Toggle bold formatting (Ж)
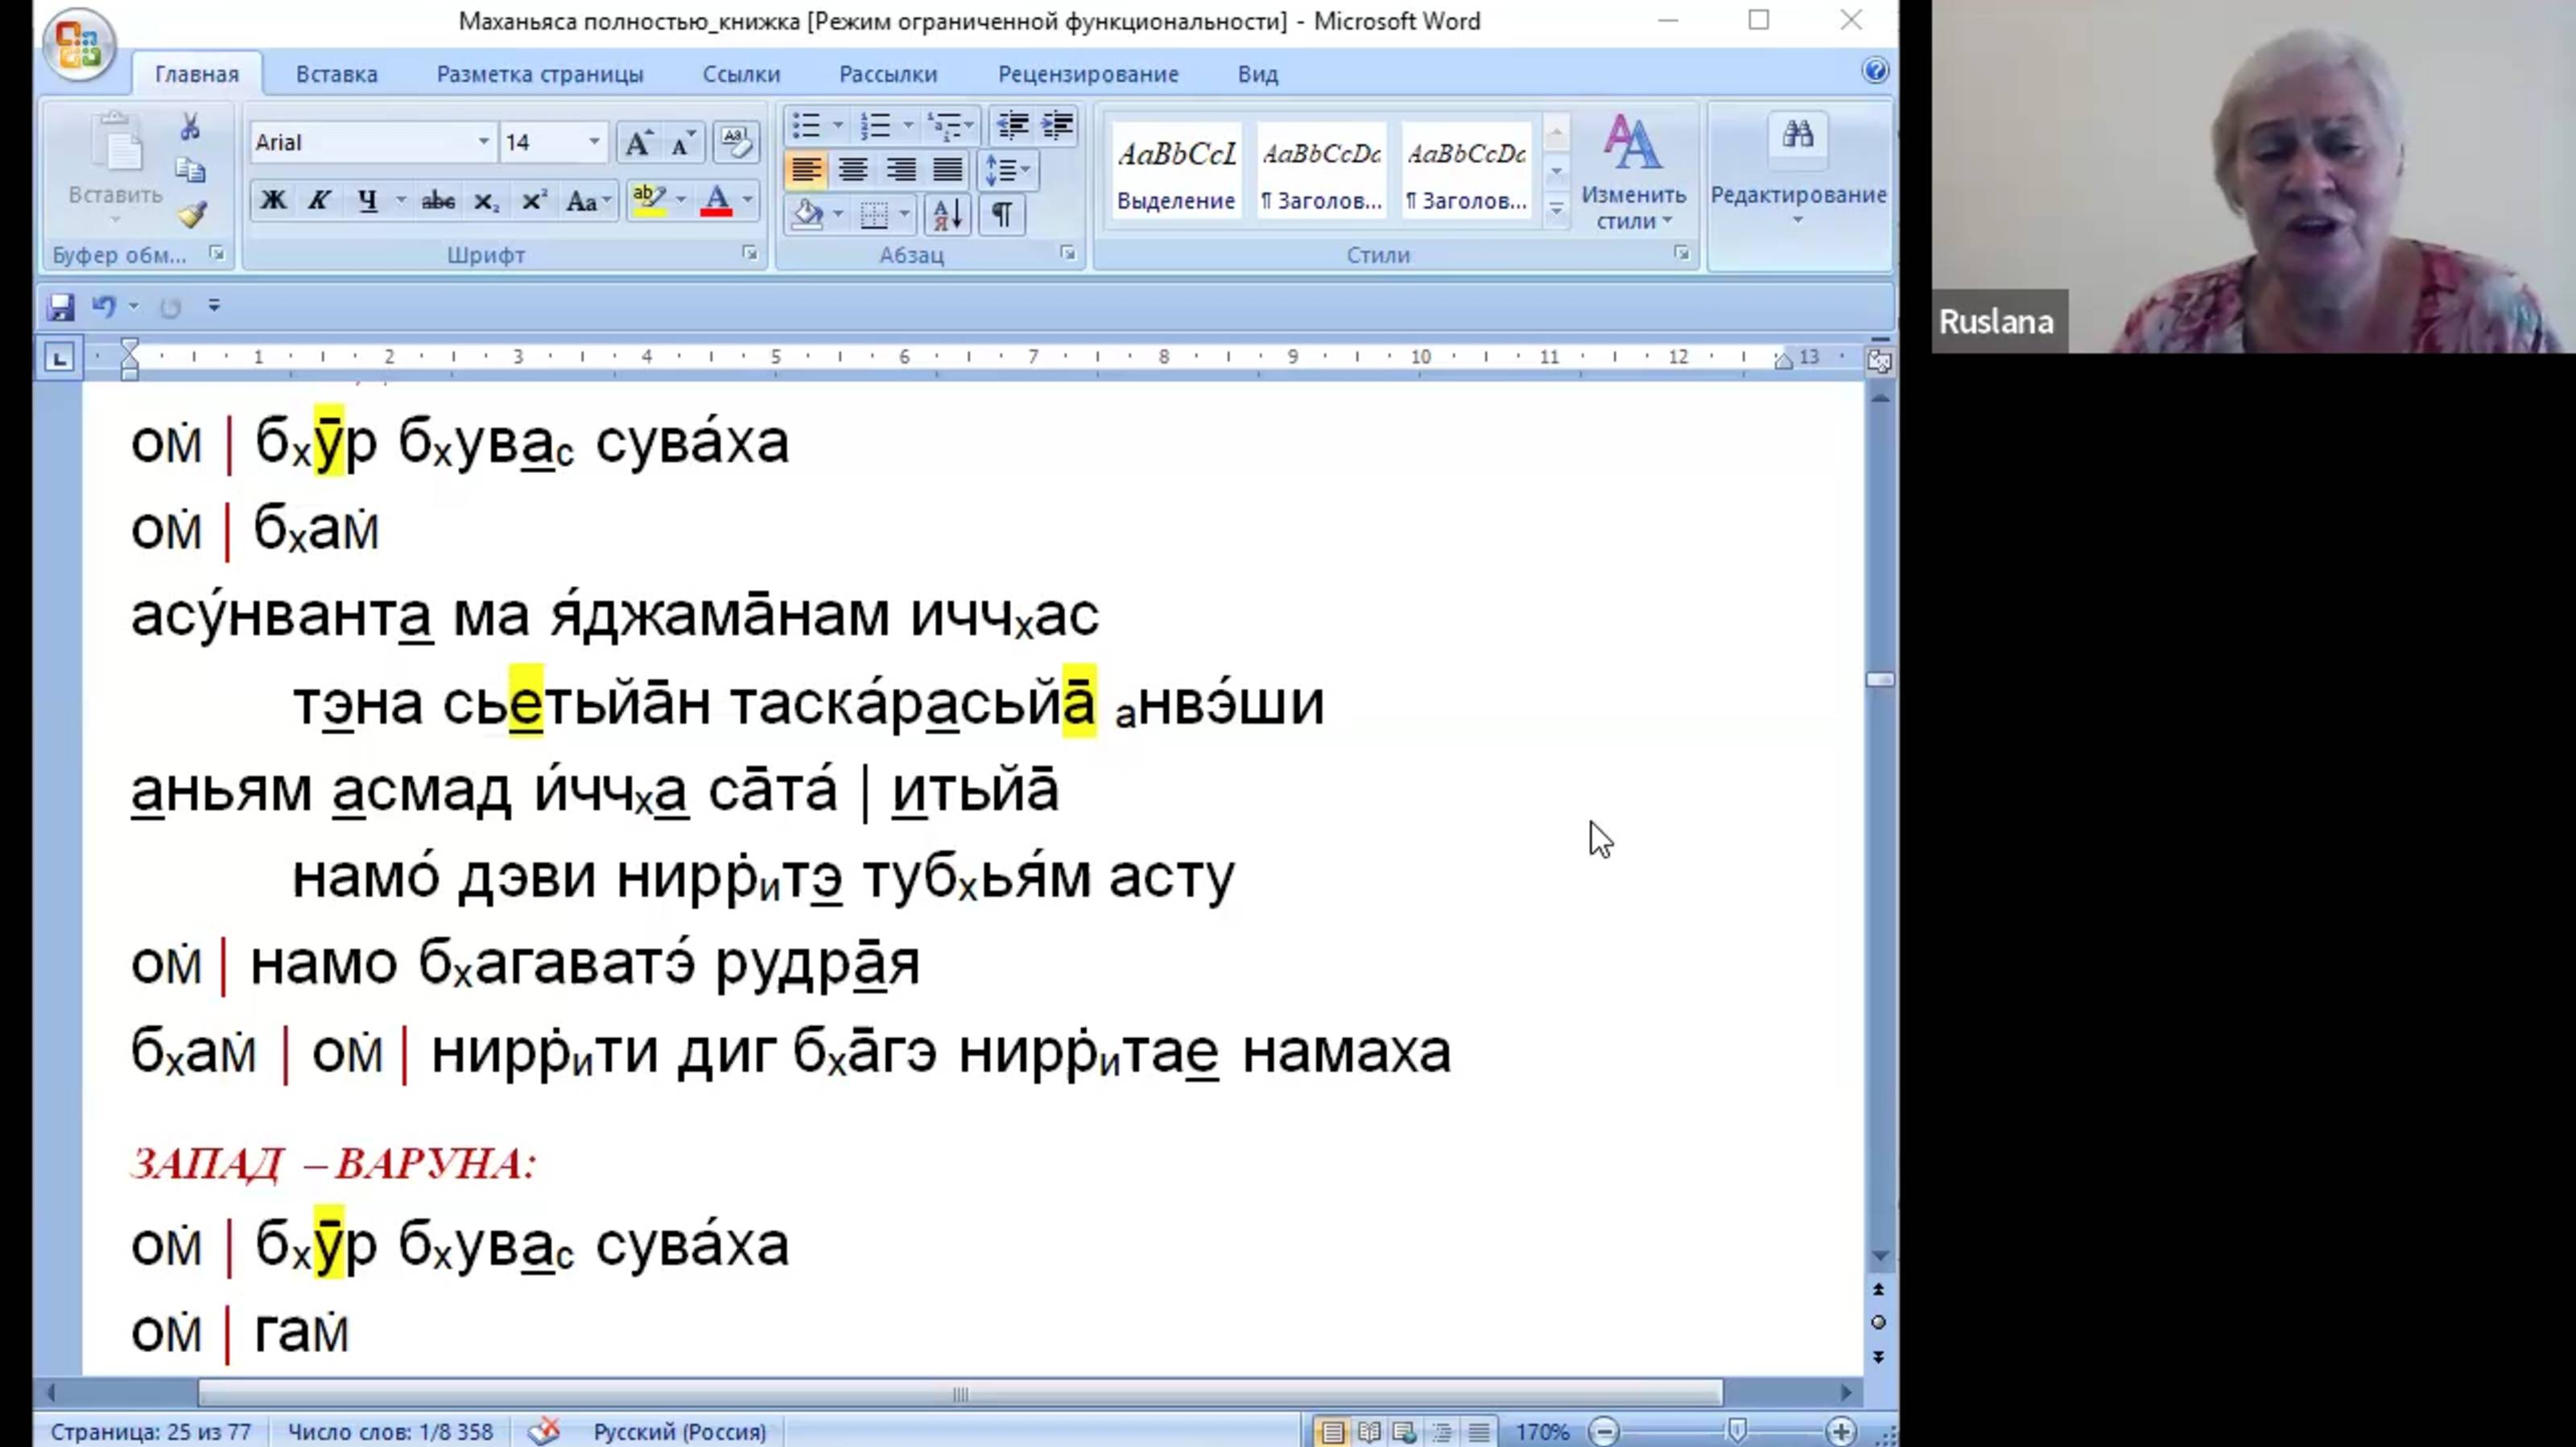This screenshot has width=2576, height=1447. 272,201
